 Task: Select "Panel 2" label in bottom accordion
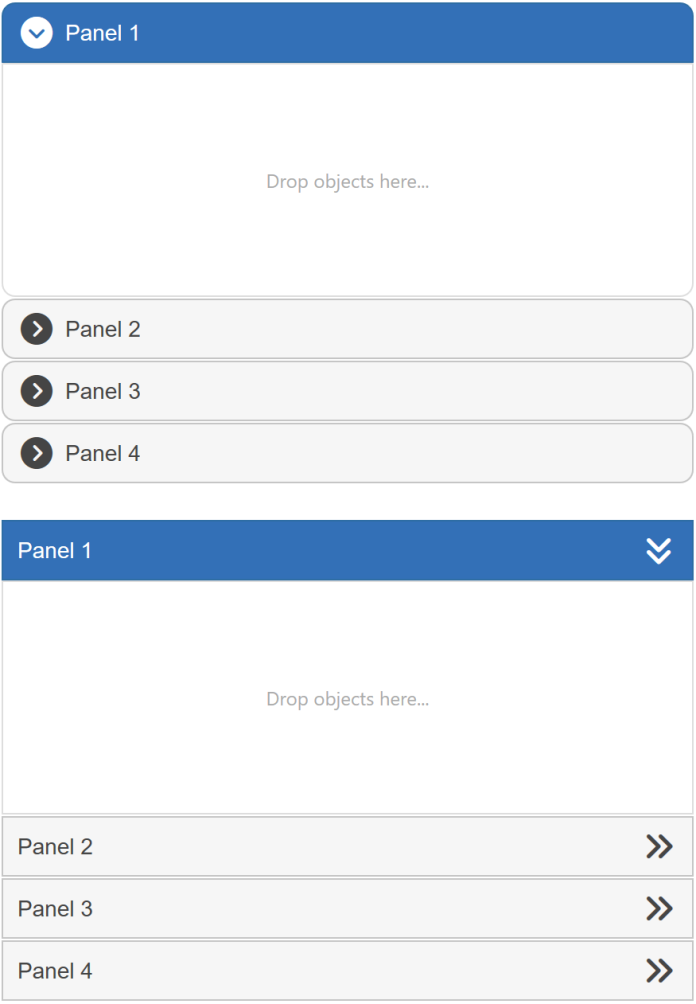click(x=55, y=847)
